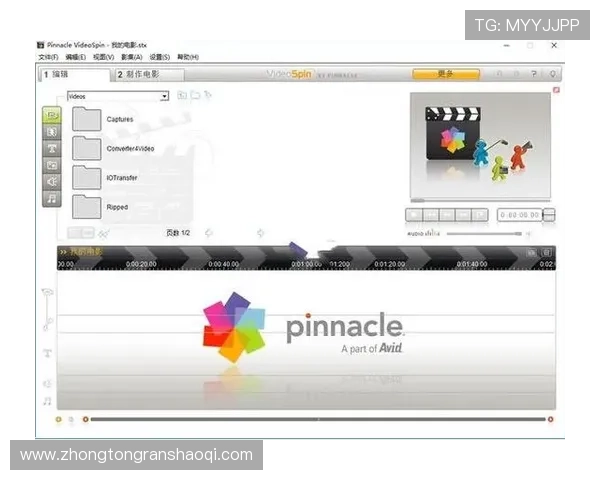The height and width of the screenshot is (480, 600).
Task: Click the lightbulb tips icon
Action: point(552,74)
